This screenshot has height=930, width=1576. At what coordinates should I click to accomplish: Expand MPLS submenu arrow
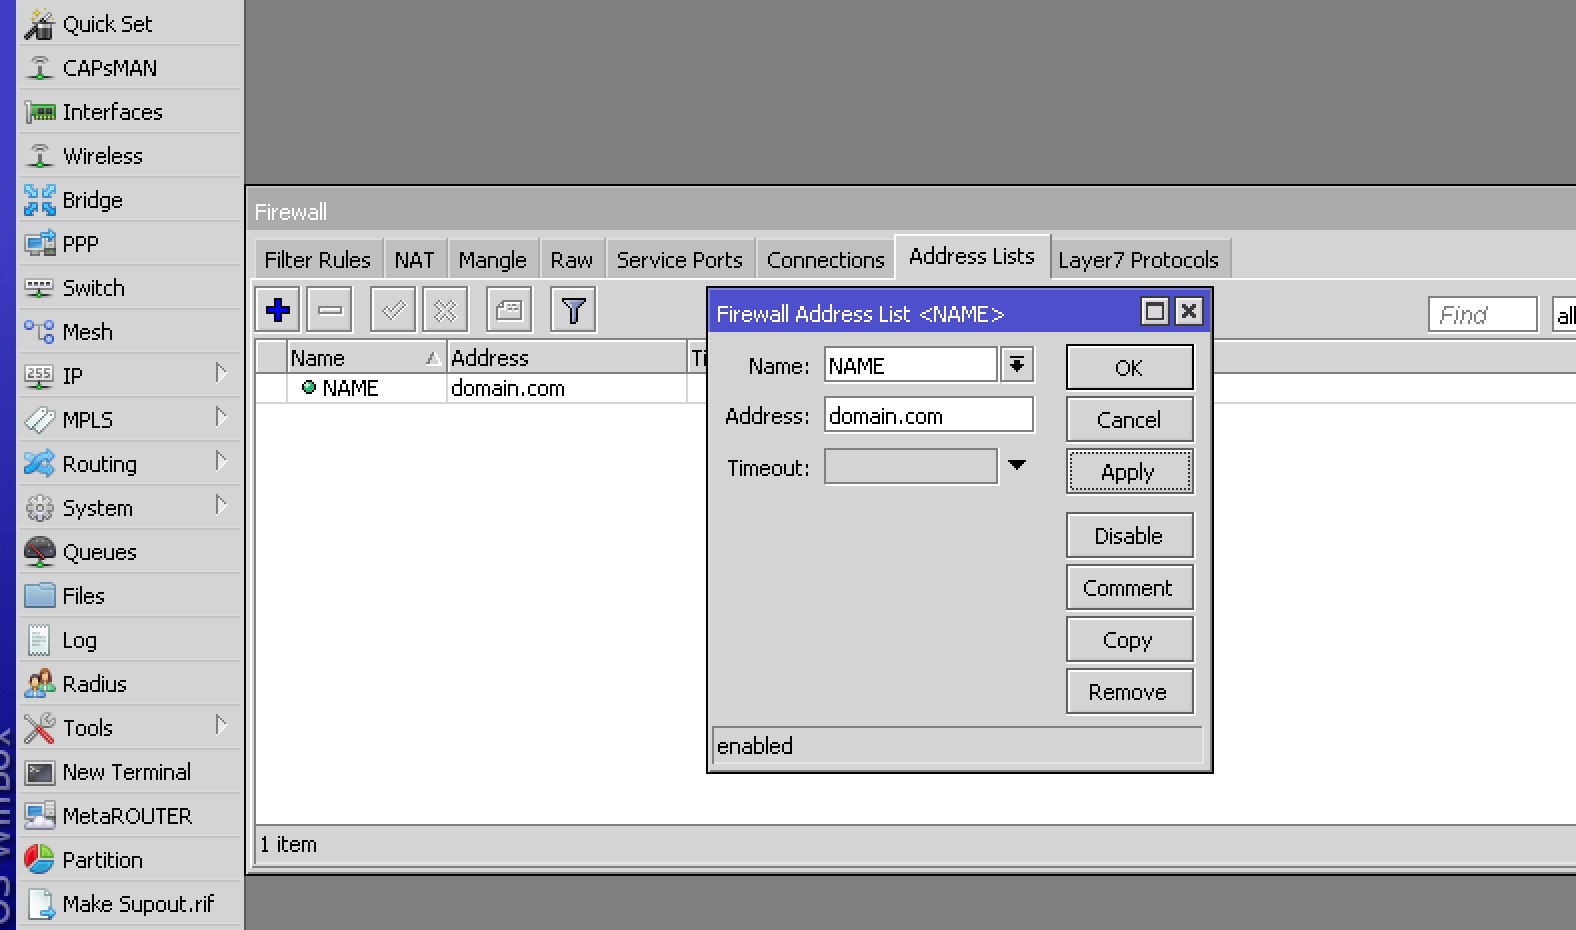click(221, 417)
